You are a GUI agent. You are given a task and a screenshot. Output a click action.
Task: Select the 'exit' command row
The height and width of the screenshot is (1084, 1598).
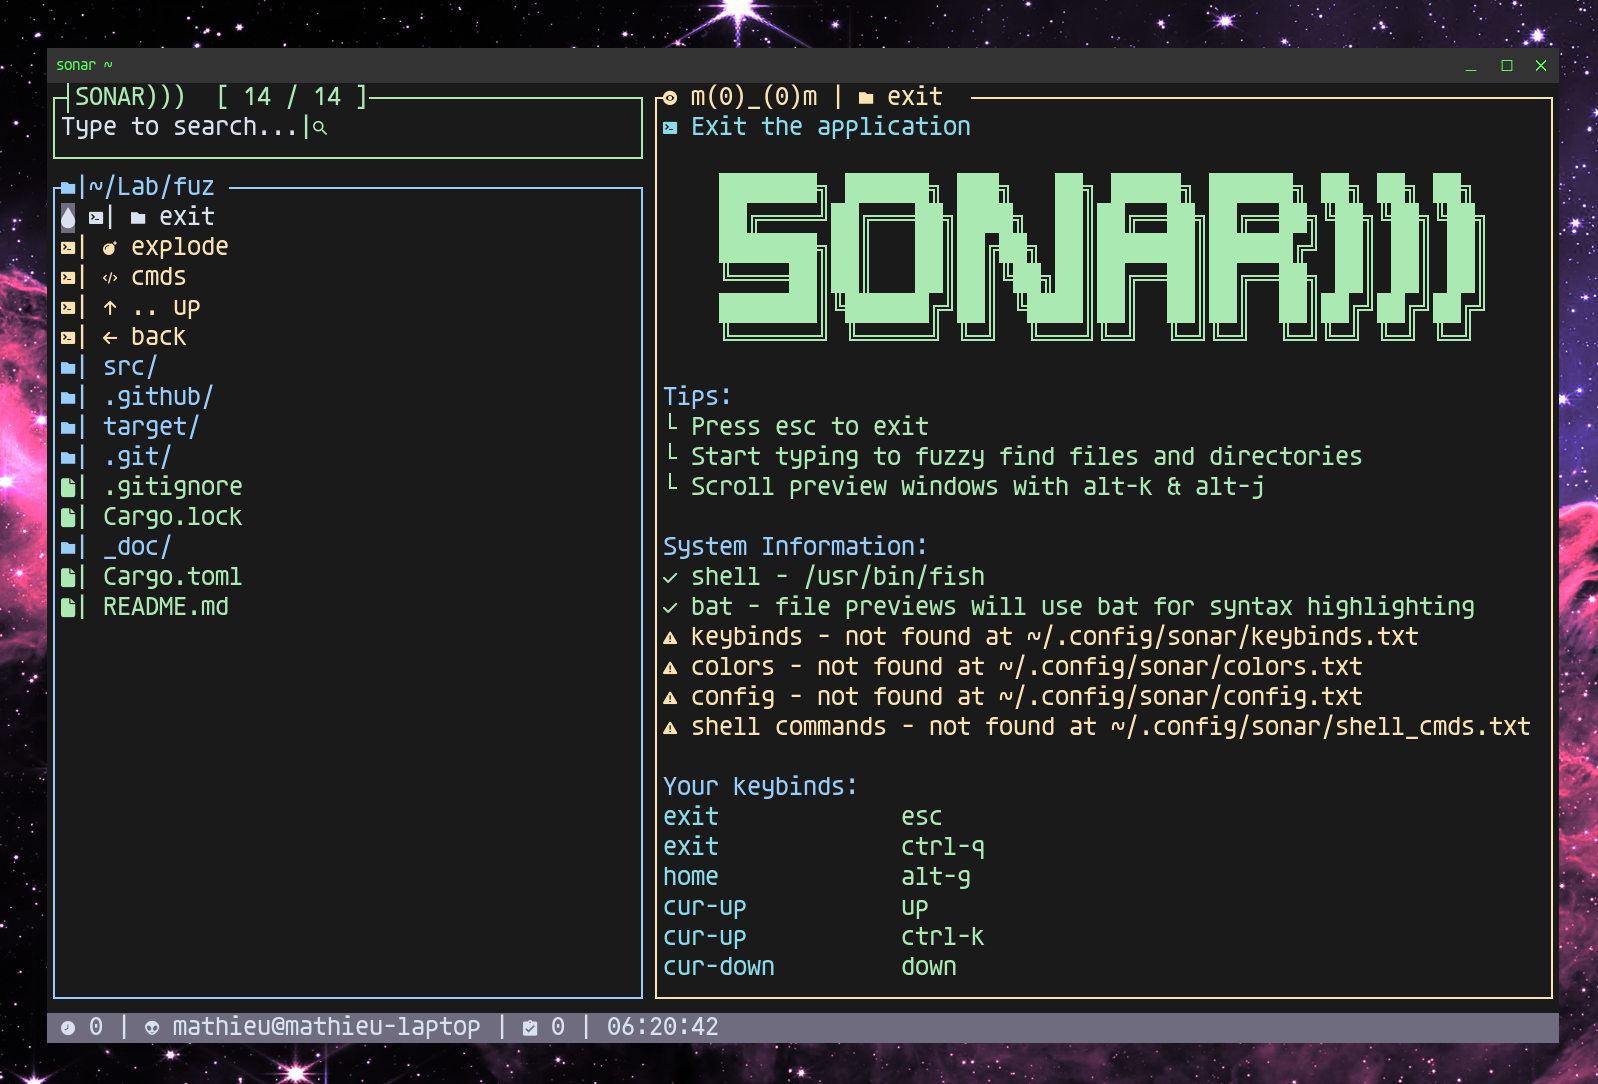[x=348, y=217]
